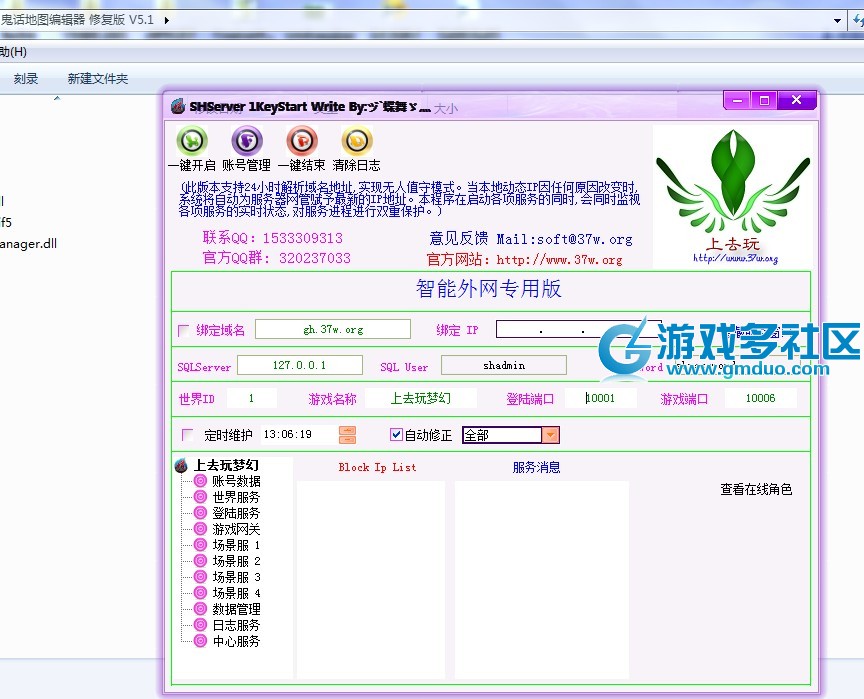The height and width of the screenshot is (699, 864).
Task: Expand the breadcrumb arrow after 修复版 V5.1
Action: [x=166, y=20]
